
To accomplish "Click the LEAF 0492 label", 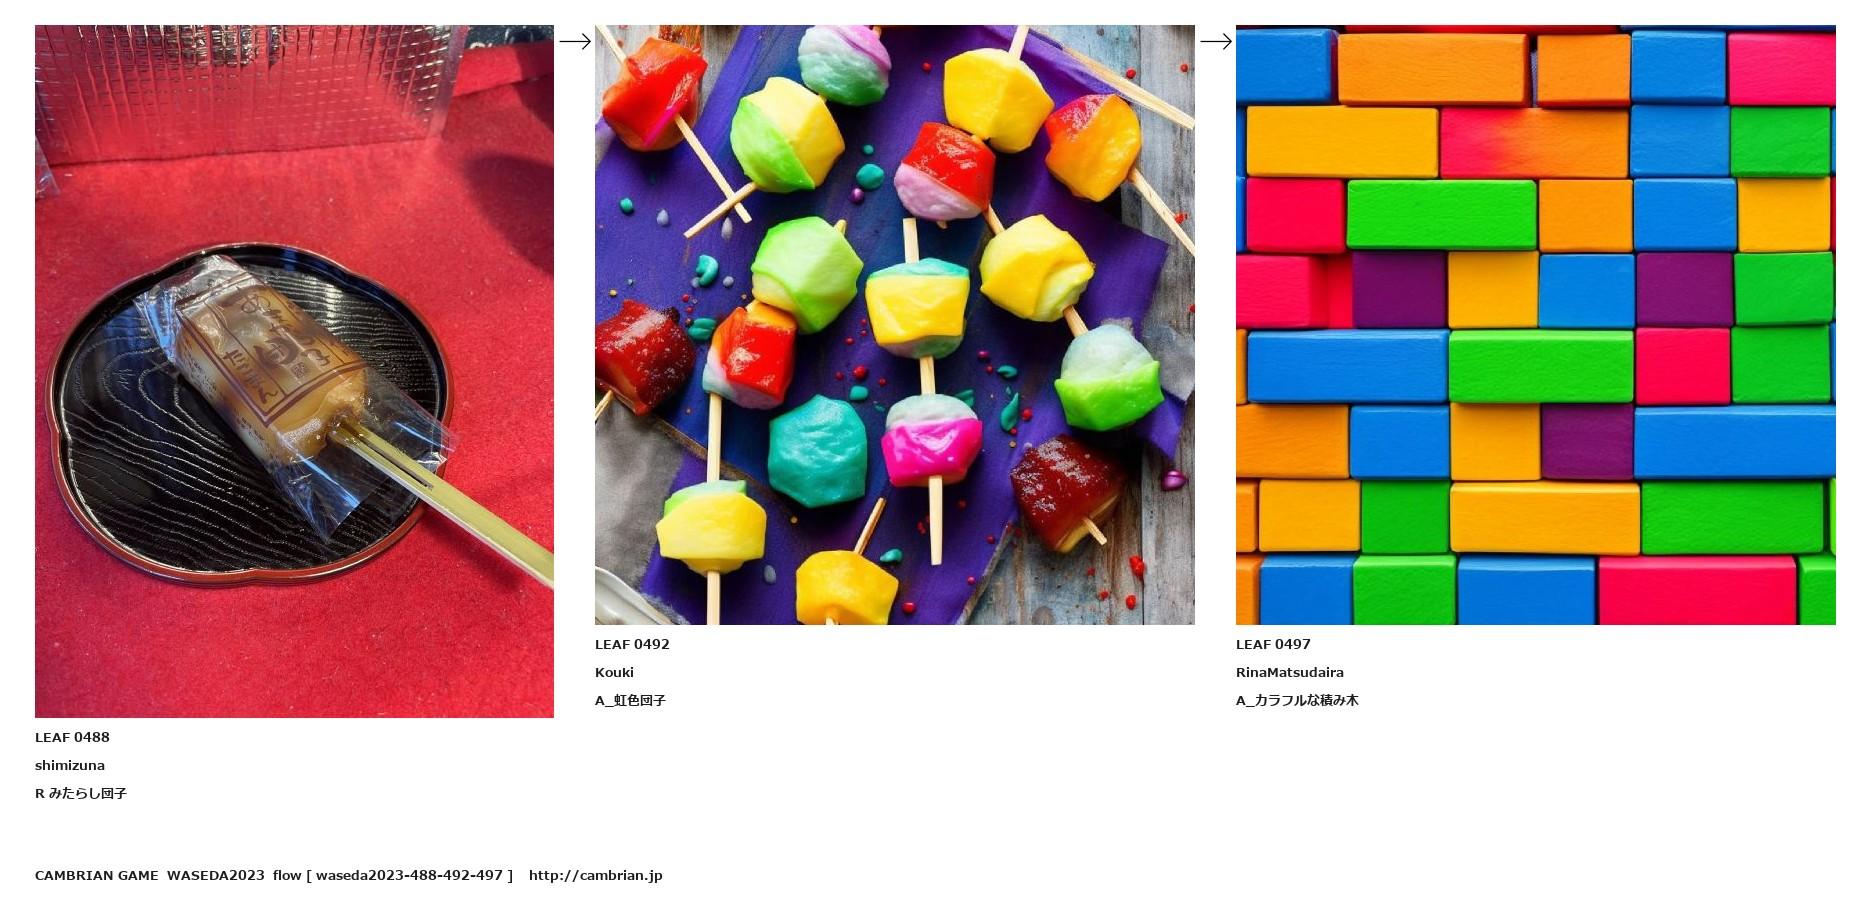I will (632, 644).
